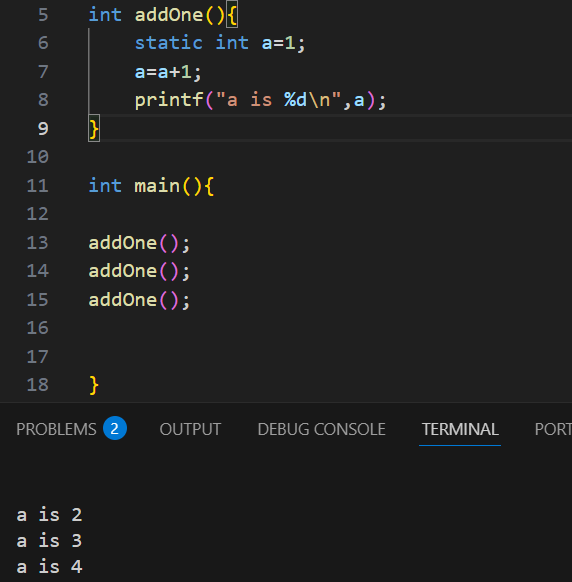Screen dimensions: 572x582
Task: Click line number 13 in the gutter
Action: (37, 243)
